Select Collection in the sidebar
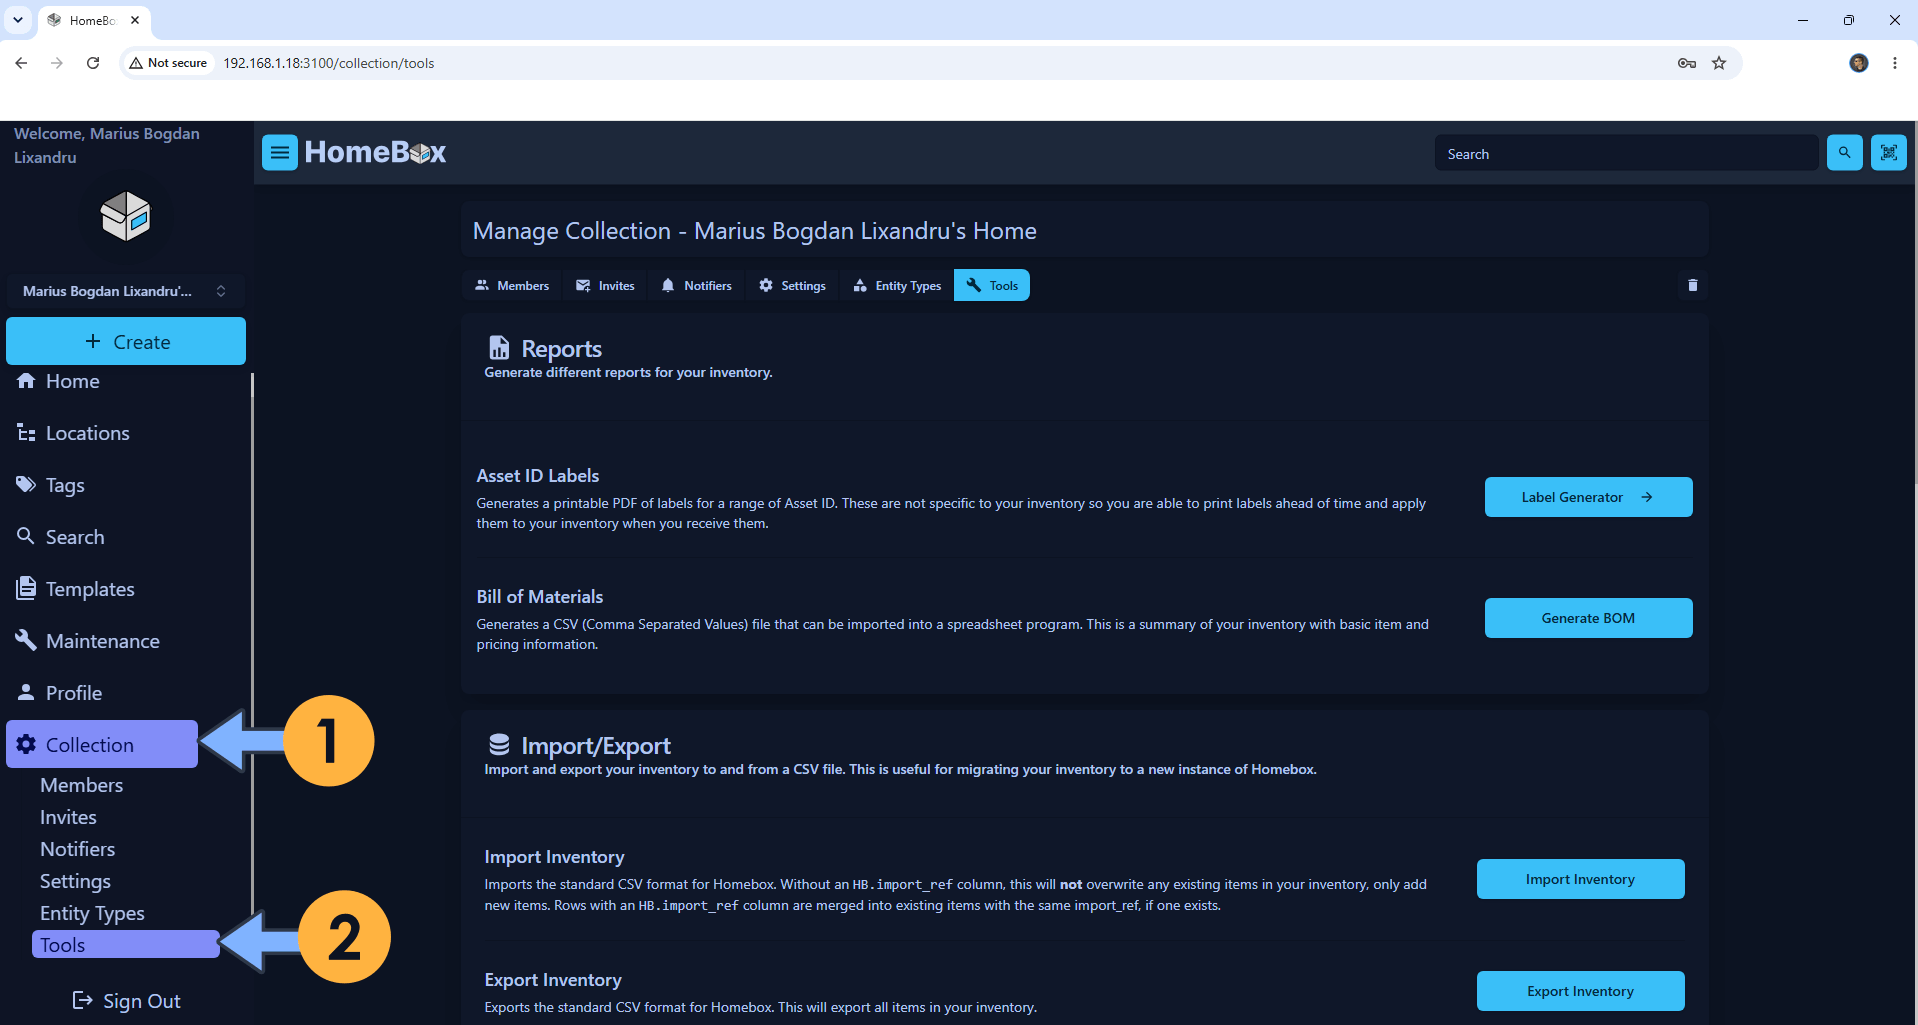1918x1025 pixels. click(102, 744)
